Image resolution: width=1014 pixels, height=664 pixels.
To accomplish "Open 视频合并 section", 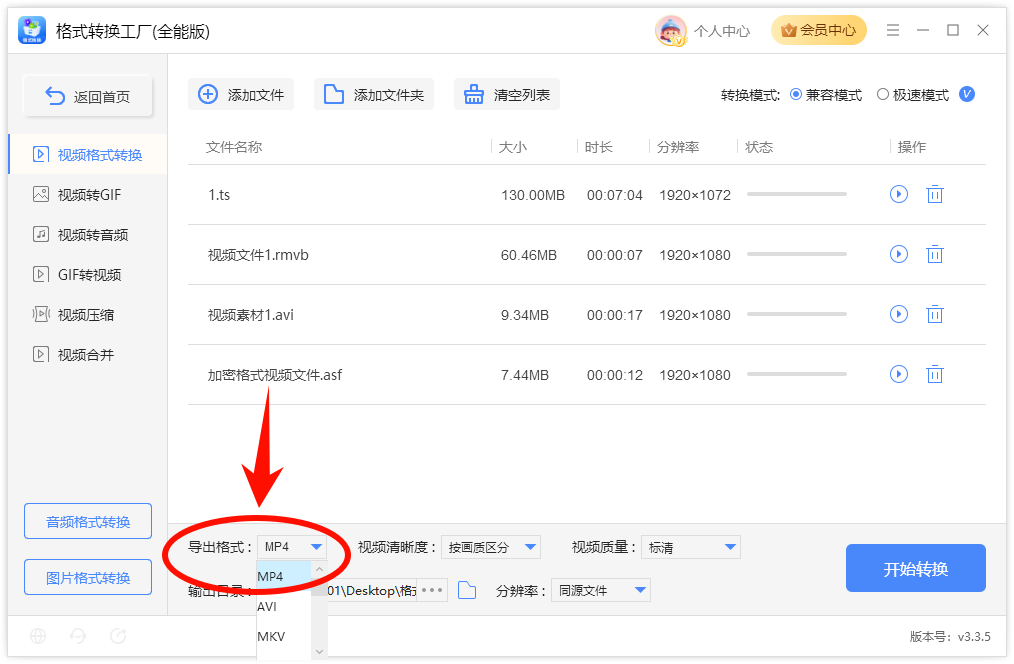I will 88,355.
